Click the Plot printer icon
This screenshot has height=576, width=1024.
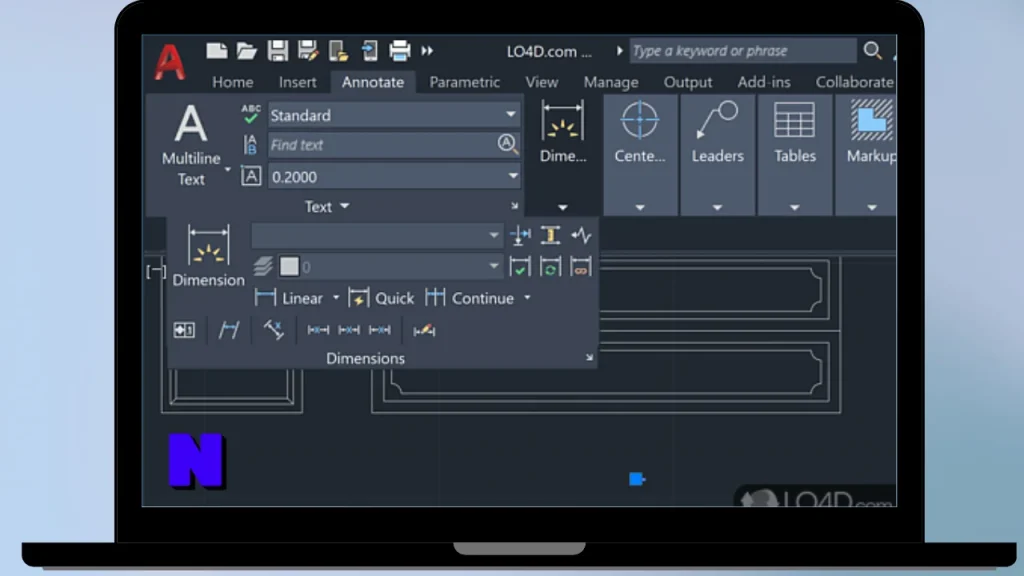[x=400, y=51]
